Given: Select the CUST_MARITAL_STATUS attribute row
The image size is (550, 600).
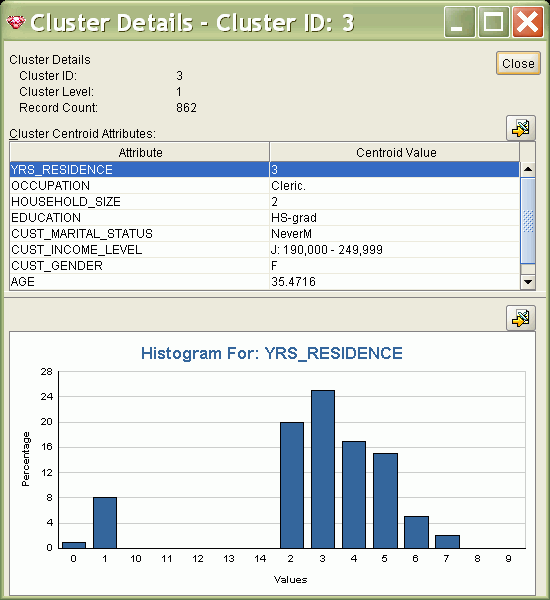Looking at the screenshot, I should tap(264, 233).
